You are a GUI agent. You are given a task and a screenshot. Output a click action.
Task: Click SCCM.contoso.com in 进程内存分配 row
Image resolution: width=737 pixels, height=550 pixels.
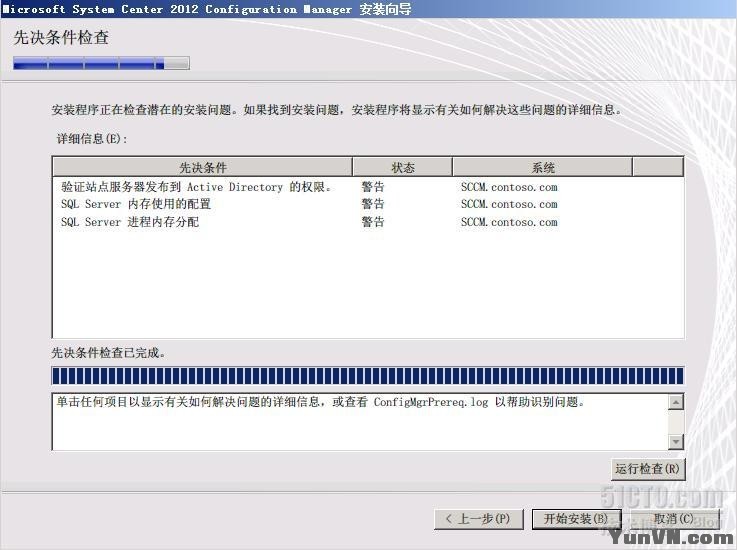509,222
